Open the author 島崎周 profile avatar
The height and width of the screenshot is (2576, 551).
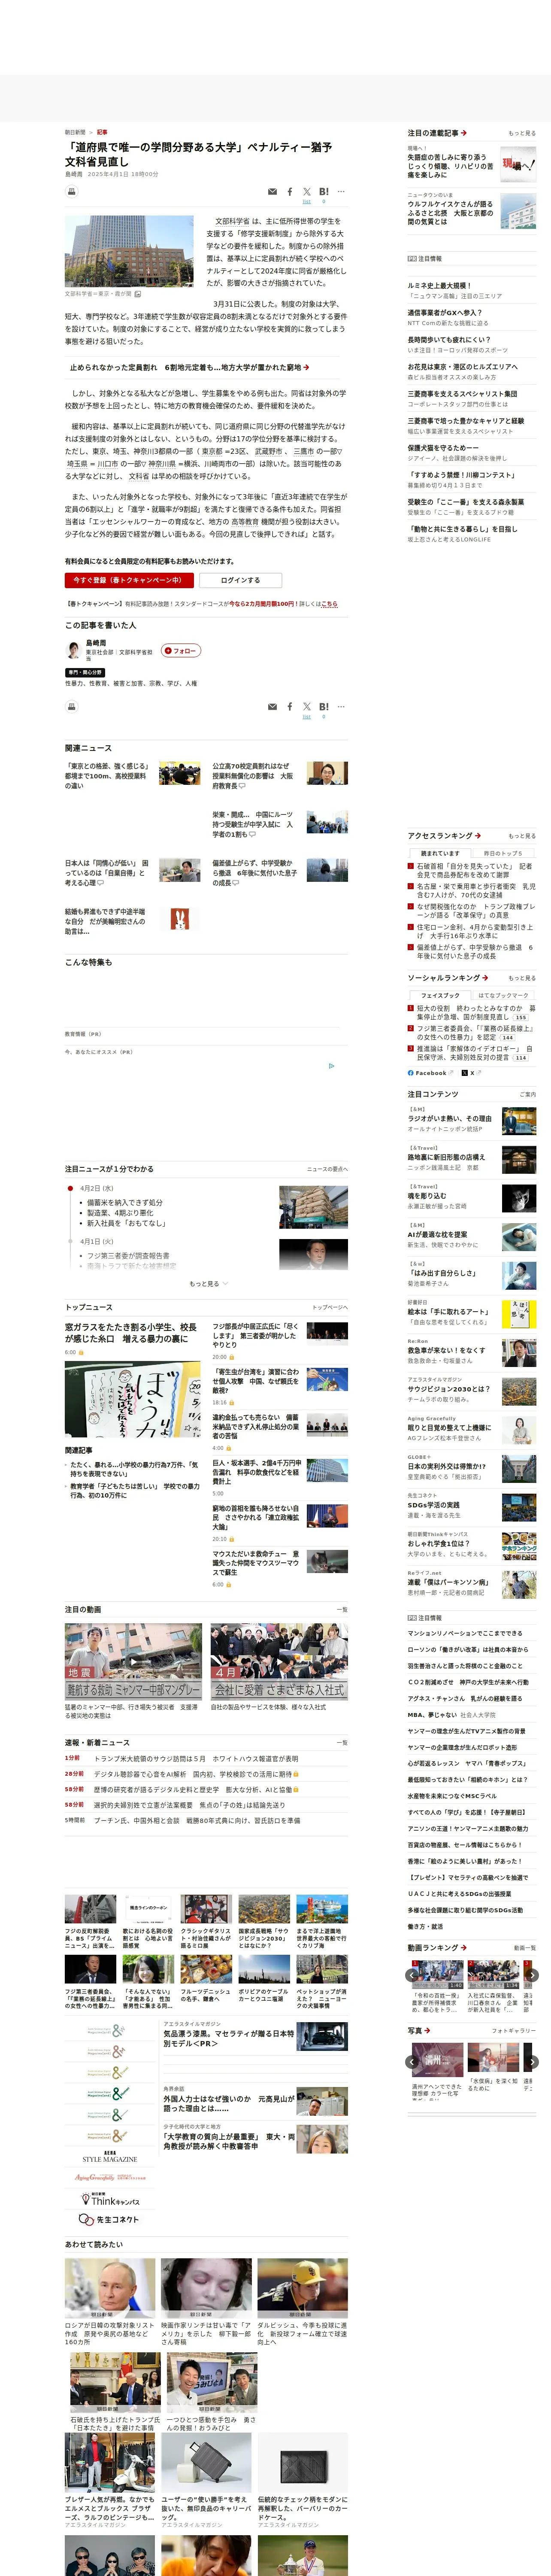(73, 650)
